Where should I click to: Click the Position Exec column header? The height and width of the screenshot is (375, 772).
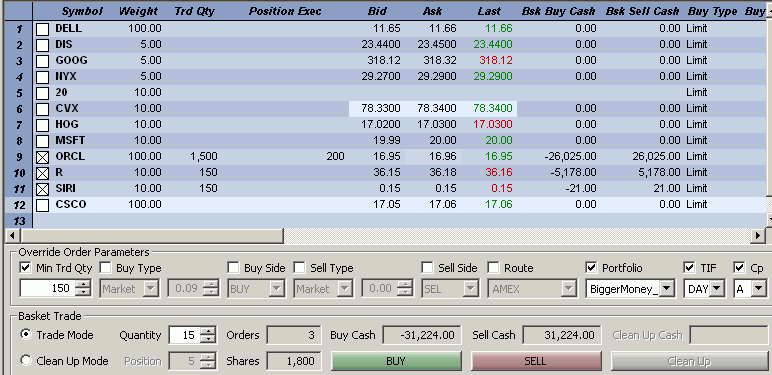285,11
